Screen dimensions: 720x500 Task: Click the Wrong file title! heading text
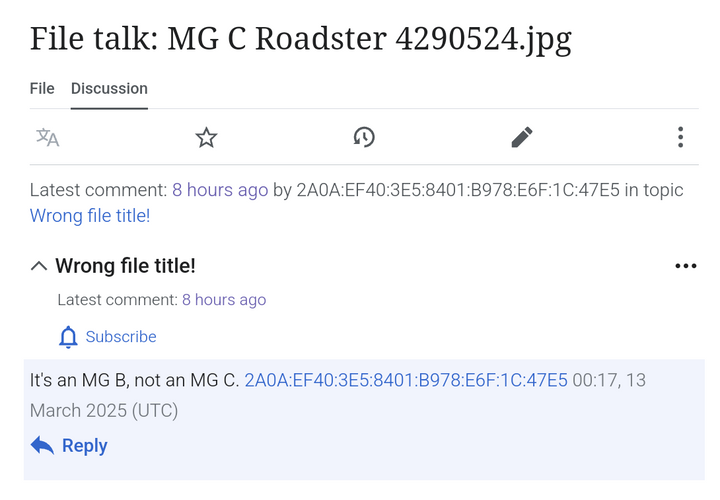125,266
